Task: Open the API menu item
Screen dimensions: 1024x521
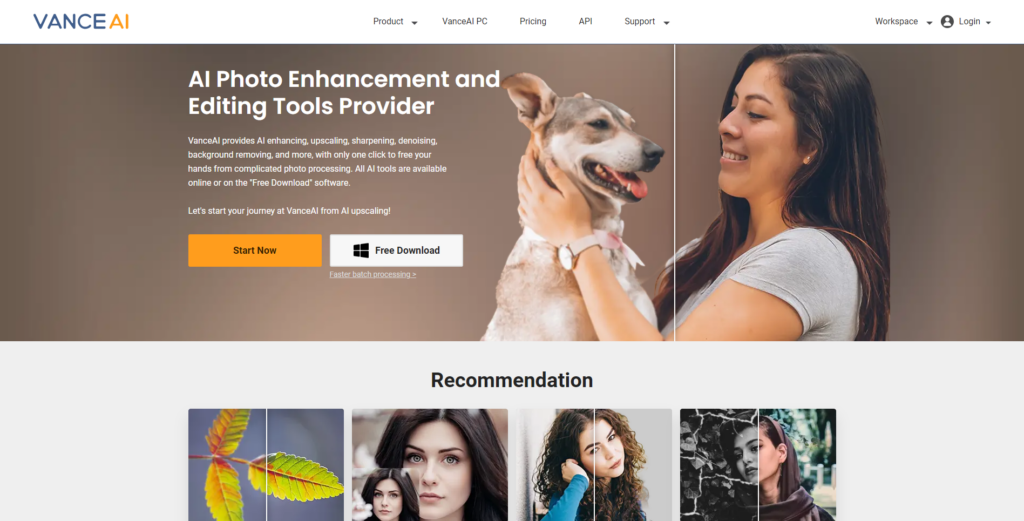Action: pyautogui.click(x=585, y=22)
